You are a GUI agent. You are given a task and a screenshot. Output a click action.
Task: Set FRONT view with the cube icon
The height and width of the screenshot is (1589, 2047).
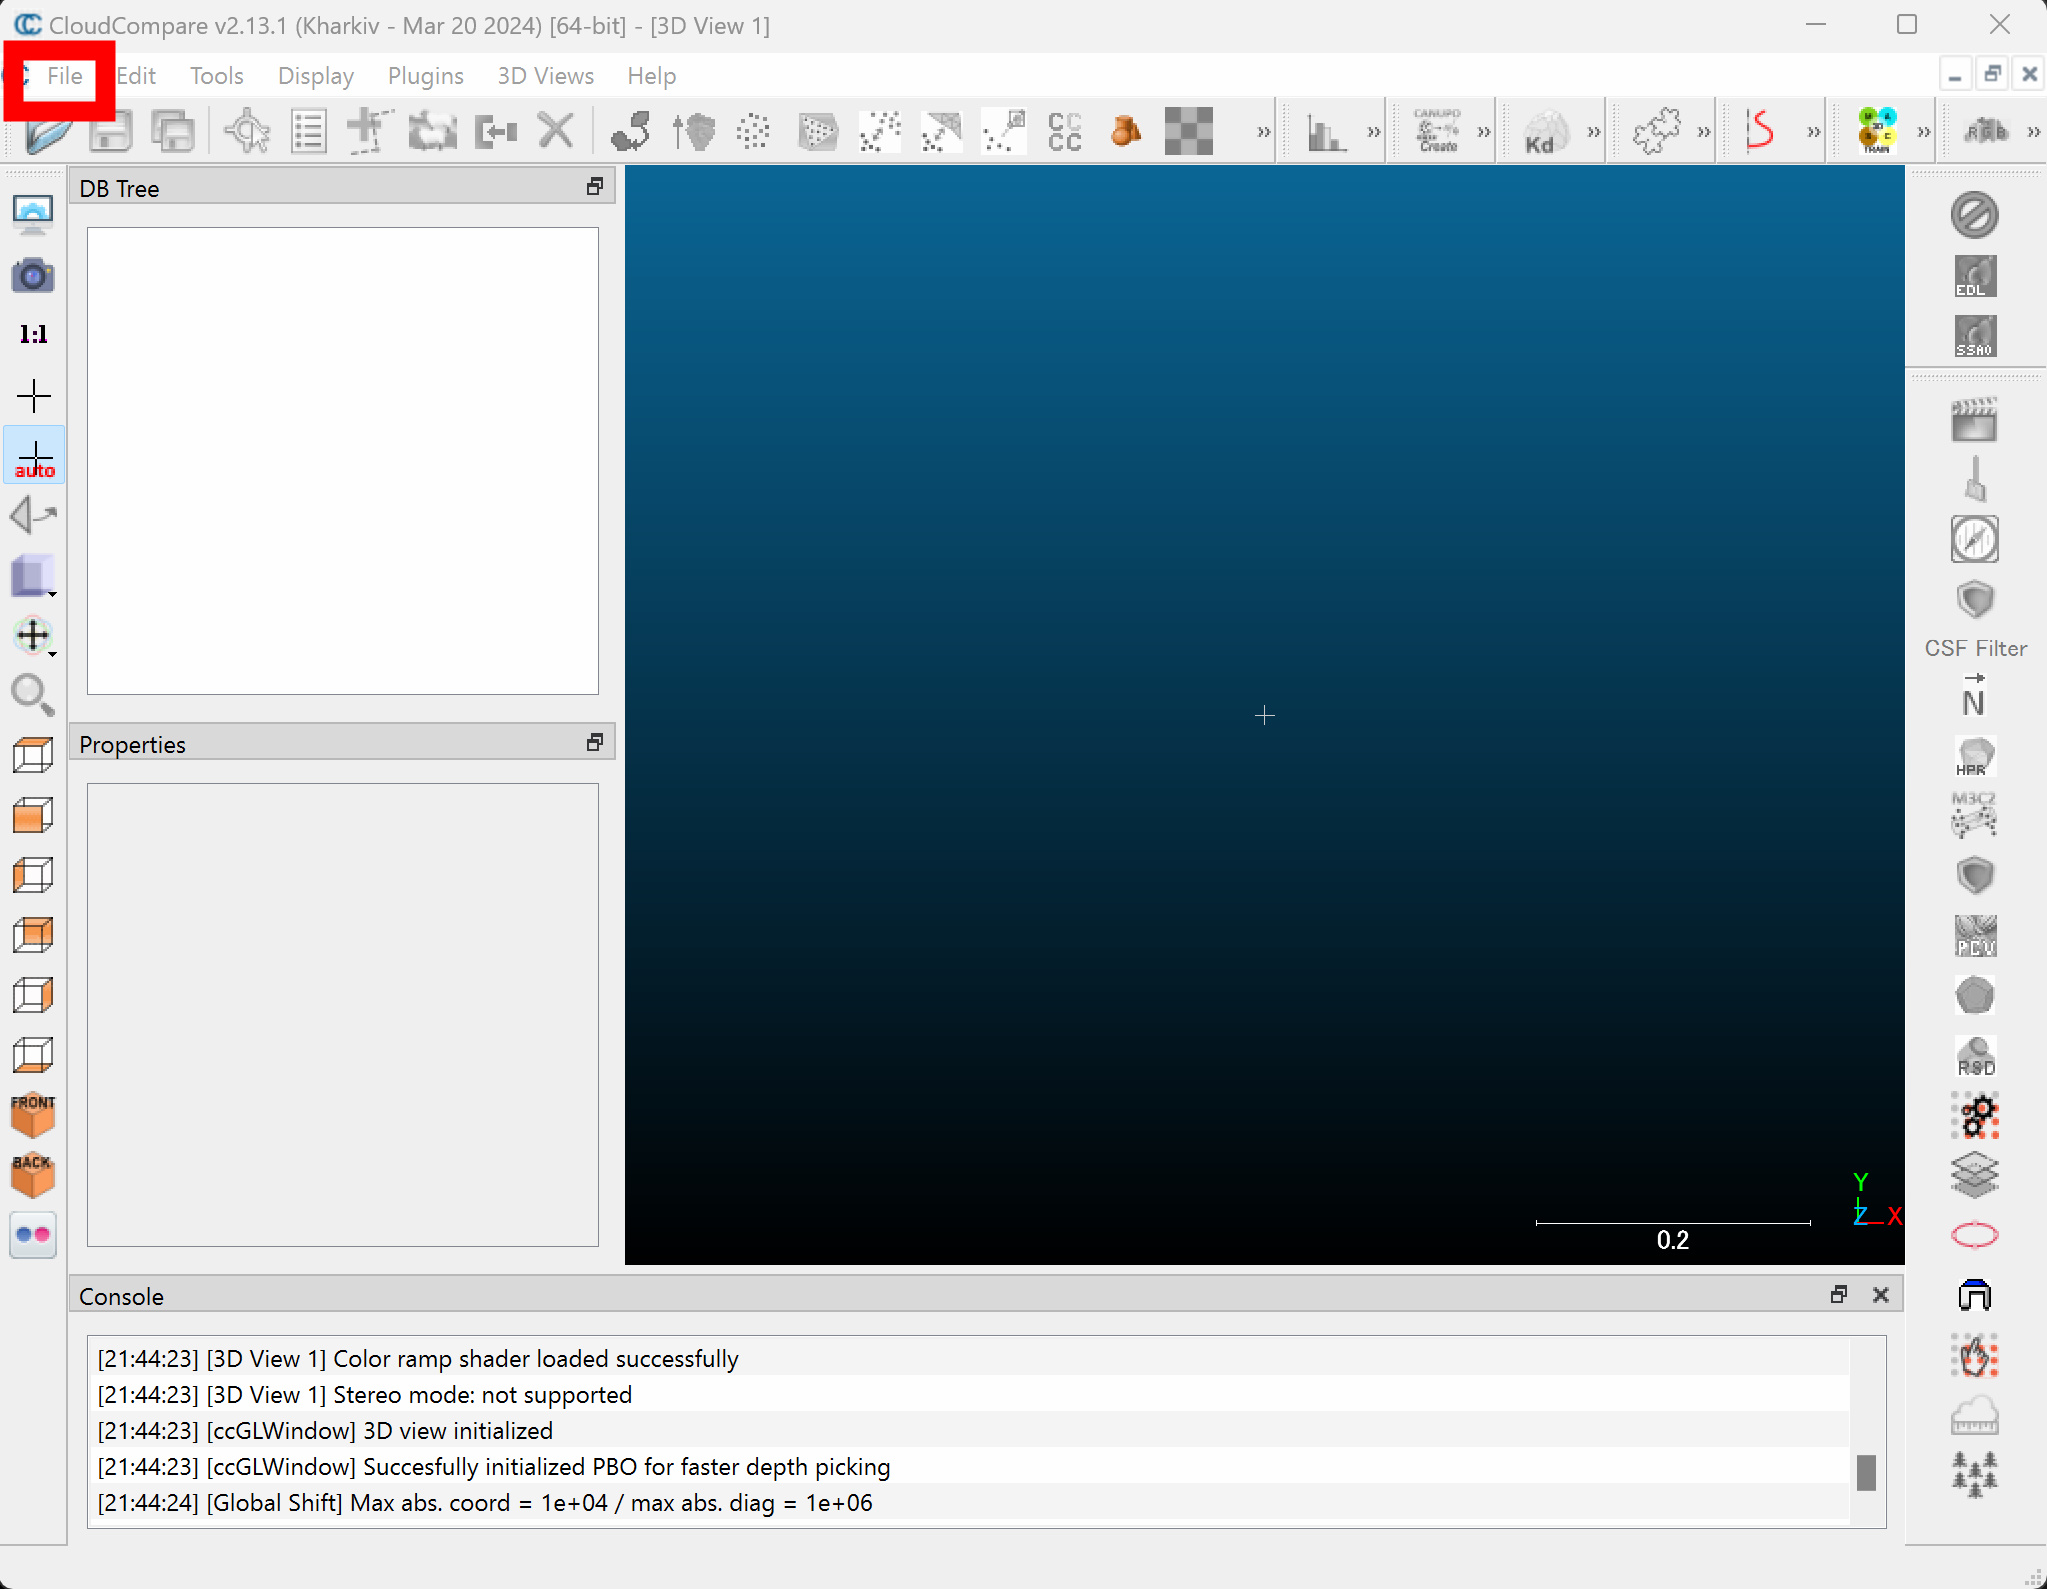(33, 1115)
